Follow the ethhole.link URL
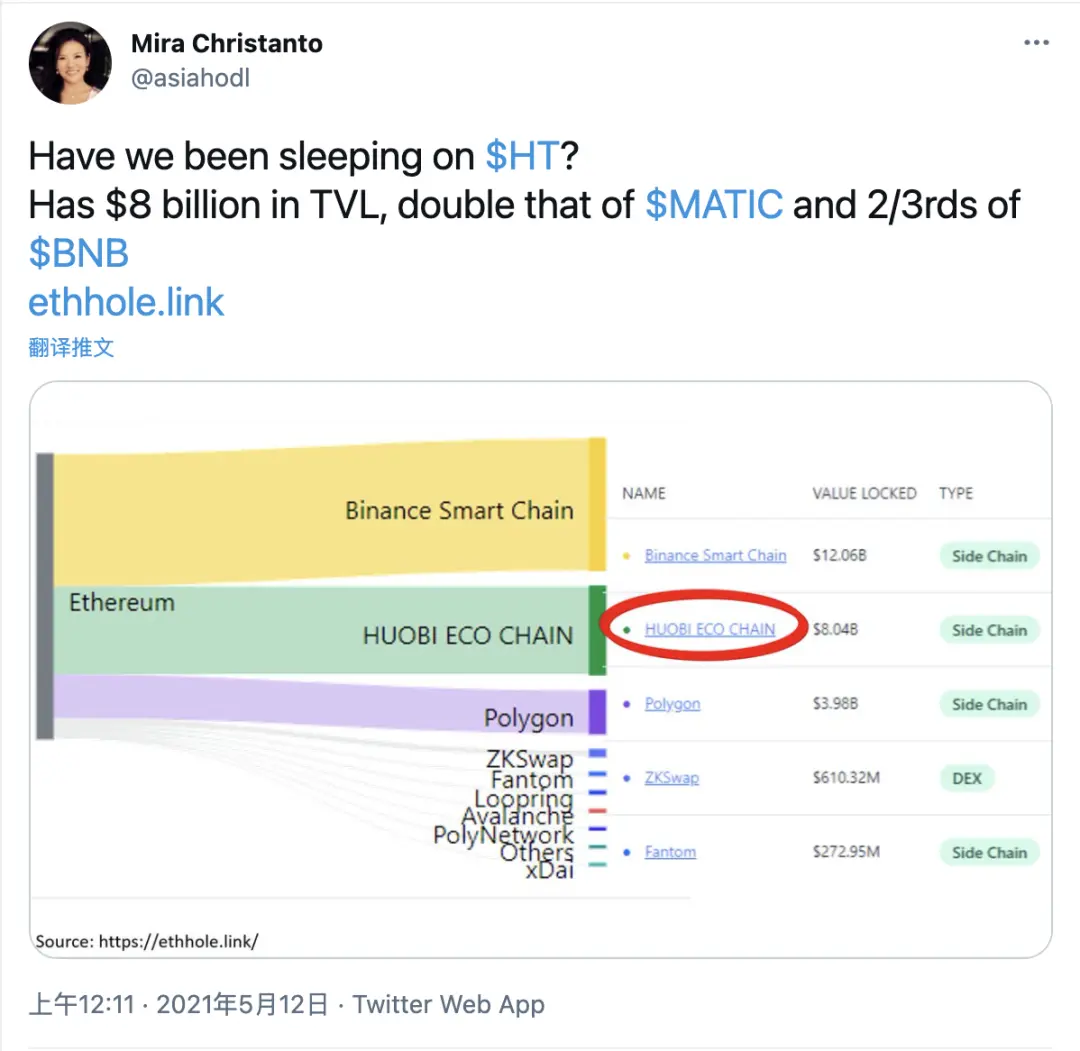Screen dimensions: 1080x1051 click(126, 302)
